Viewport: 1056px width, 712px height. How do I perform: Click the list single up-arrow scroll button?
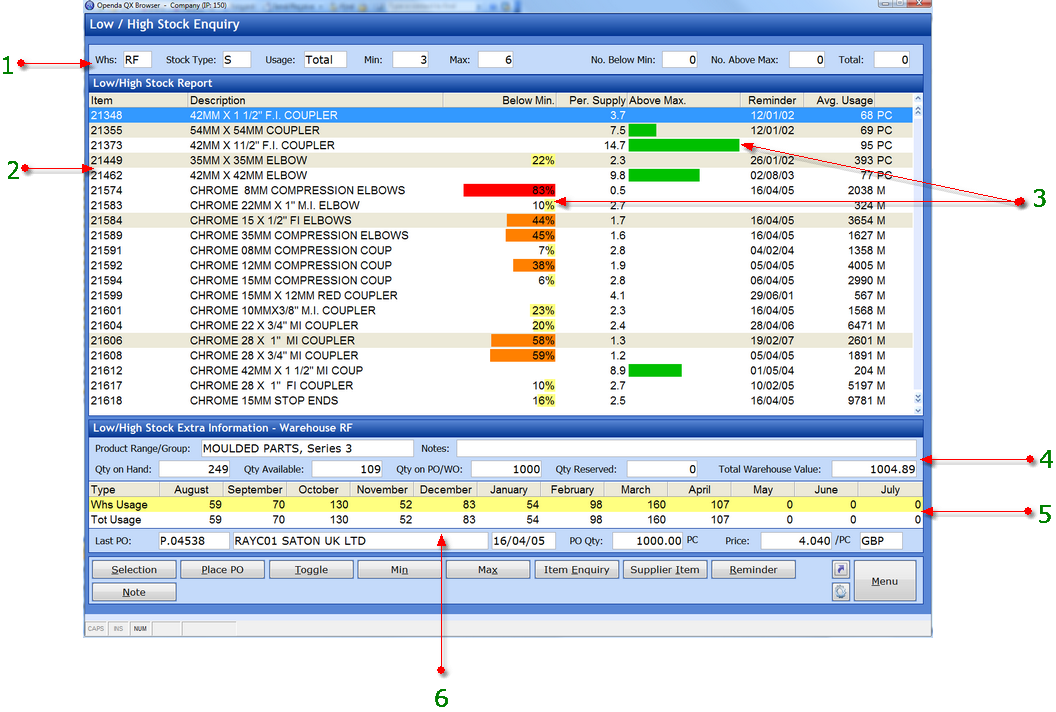[x=917, y=99]
